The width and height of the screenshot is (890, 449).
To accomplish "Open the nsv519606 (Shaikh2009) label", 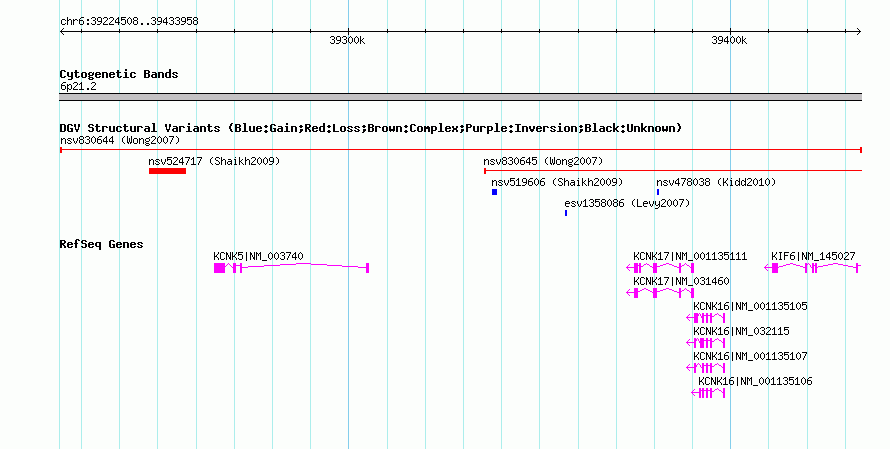I will [x=557, y=182].
